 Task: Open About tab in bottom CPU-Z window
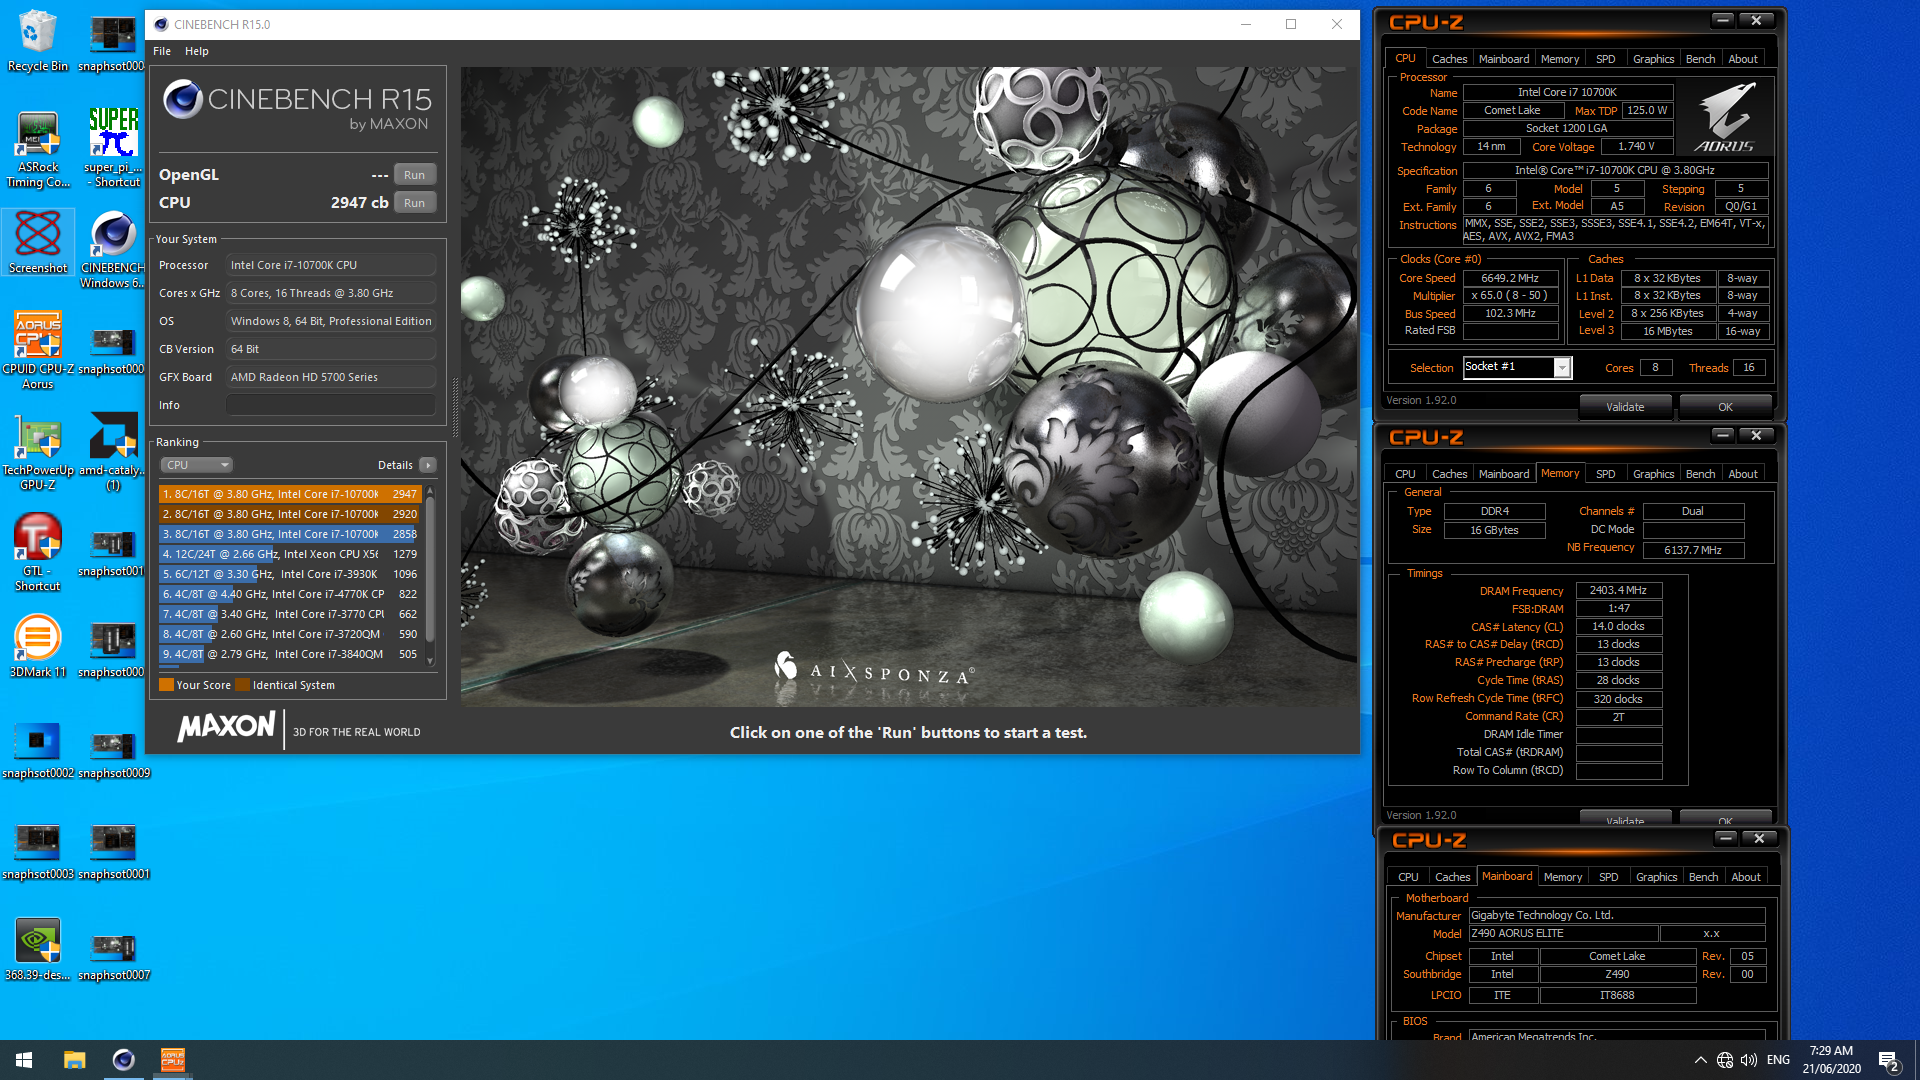(x=1746, y=877)
